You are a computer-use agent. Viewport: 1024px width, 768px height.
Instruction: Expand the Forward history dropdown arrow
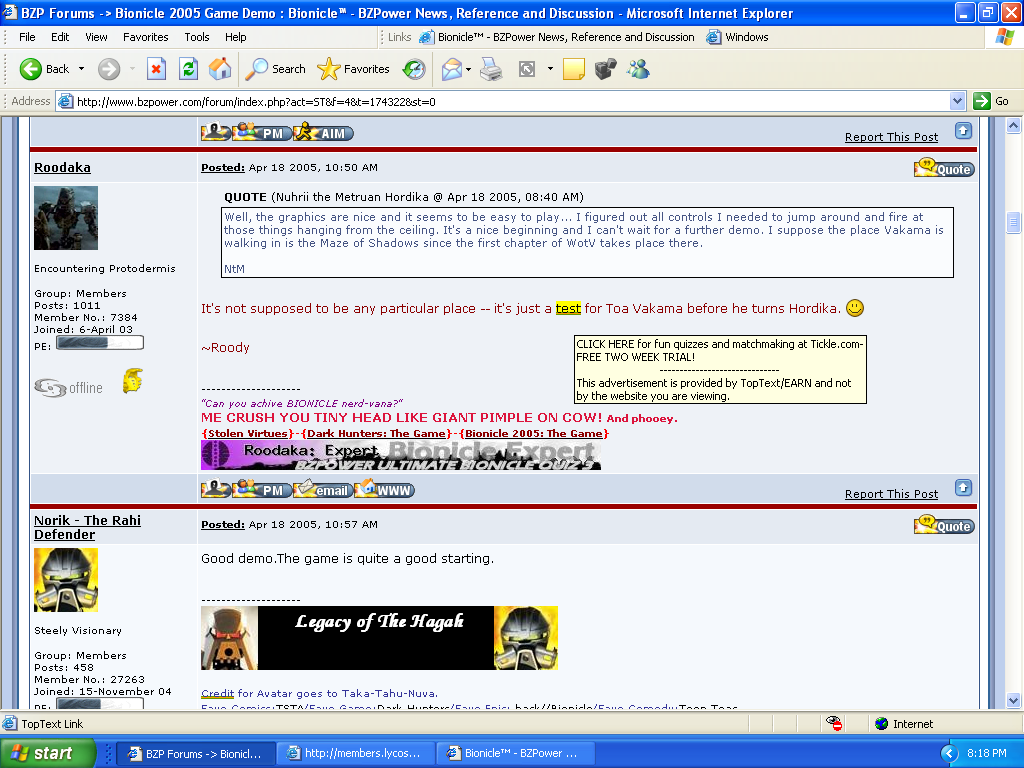132,69
